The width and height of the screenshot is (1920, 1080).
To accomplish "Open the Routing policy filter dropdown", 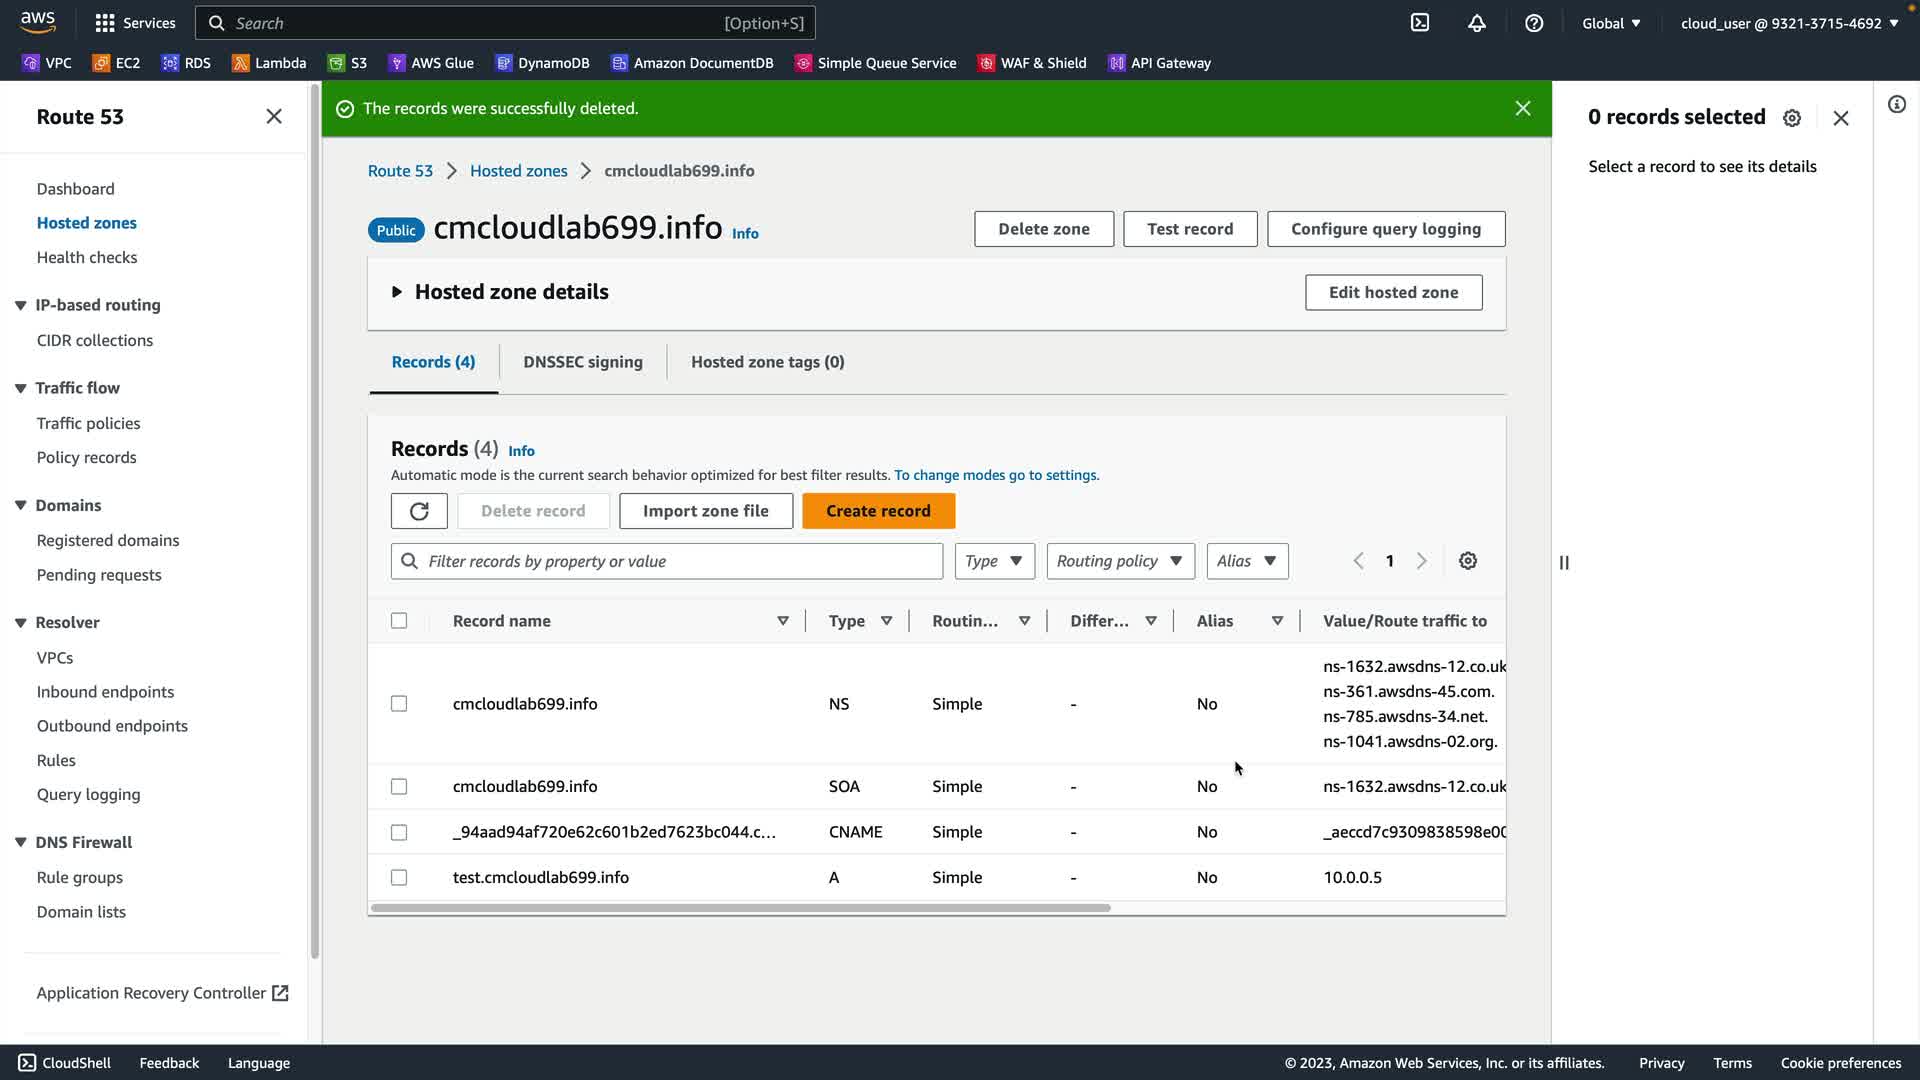I will tap(1120, 561).
